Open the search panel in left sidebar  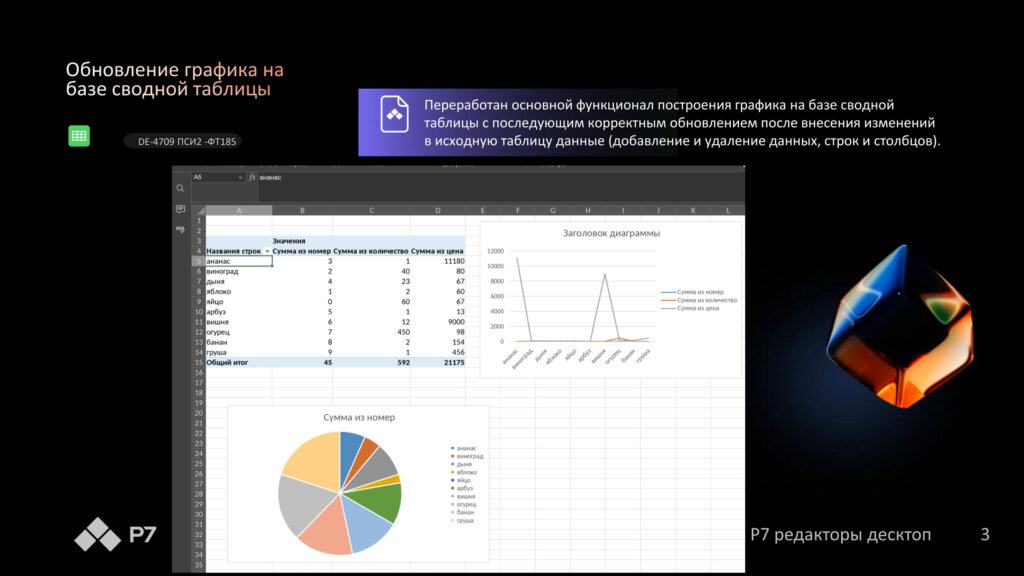(181, 188)
